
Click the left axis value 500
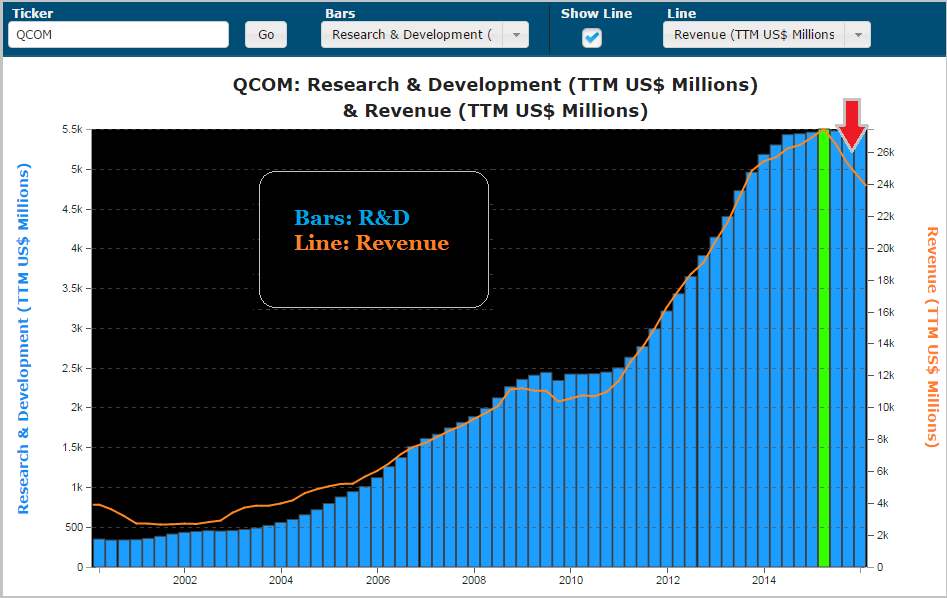coord(74,527)
